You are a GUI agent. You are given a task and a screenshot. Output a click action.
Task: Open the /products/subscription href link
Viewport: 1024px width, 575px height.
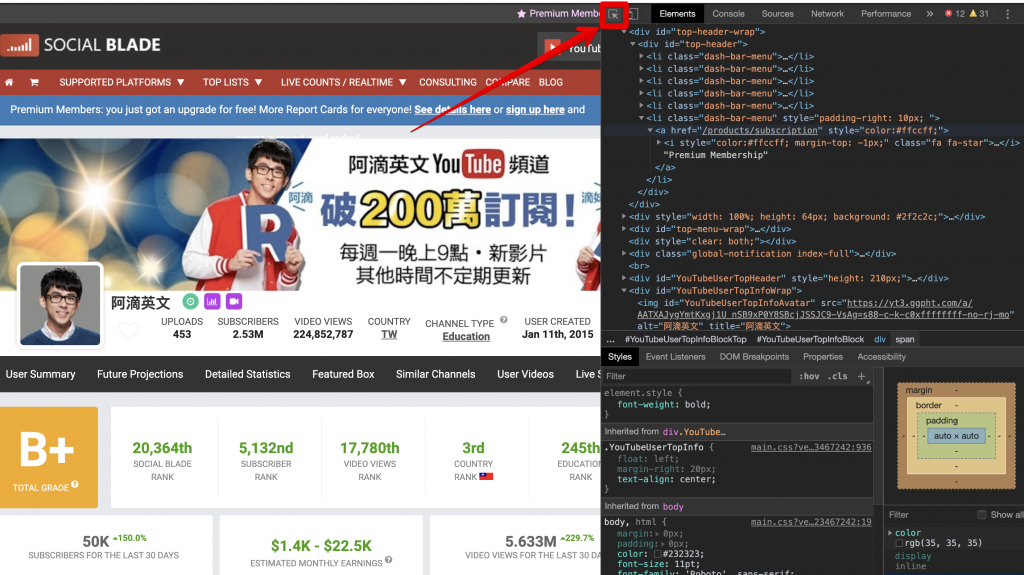[x=760, y=131]
